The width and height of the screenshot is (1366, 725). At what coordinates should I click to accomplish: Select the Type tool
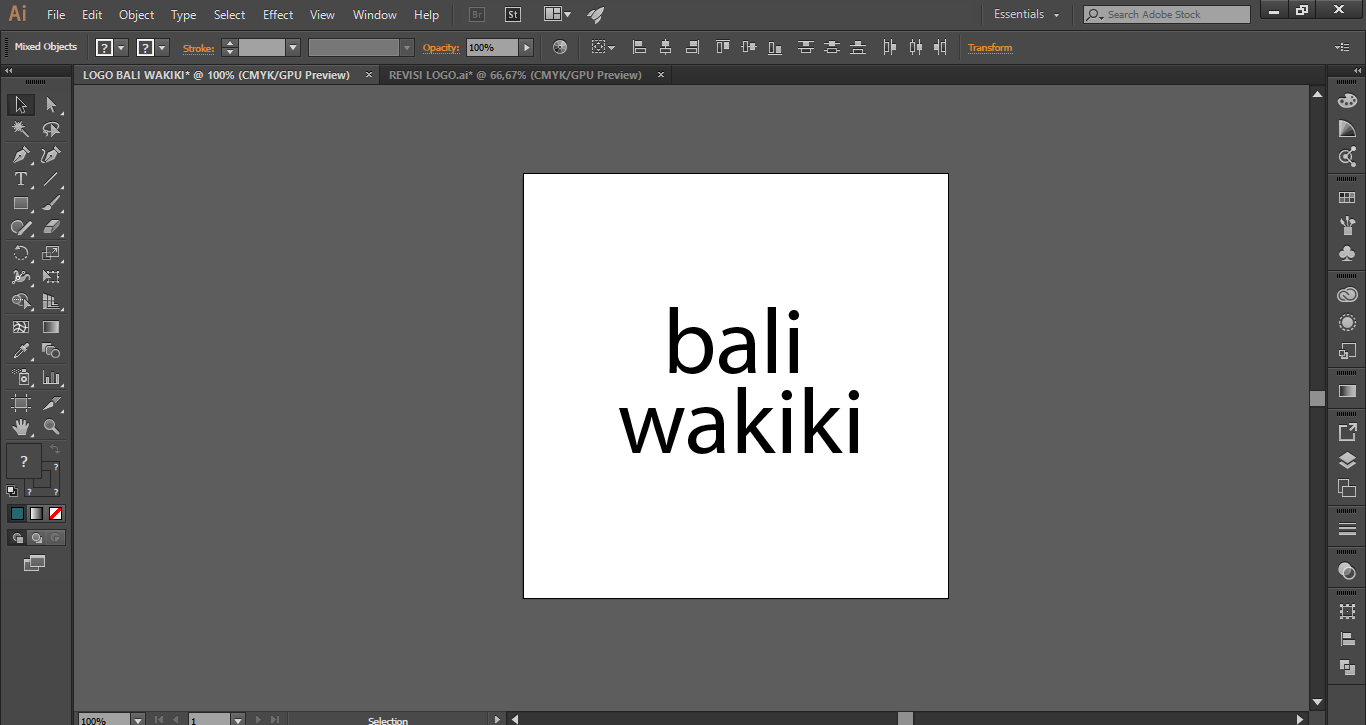coord(20,179)
